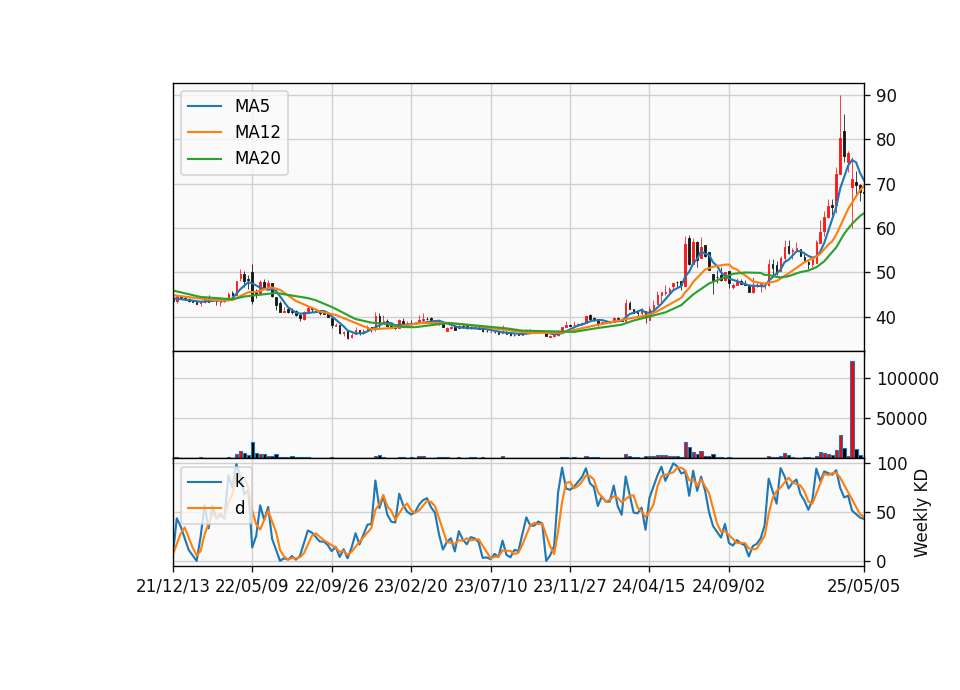Click the 23/11/27 date label
The height and width of the screenshot is (690, 960).
570,586
